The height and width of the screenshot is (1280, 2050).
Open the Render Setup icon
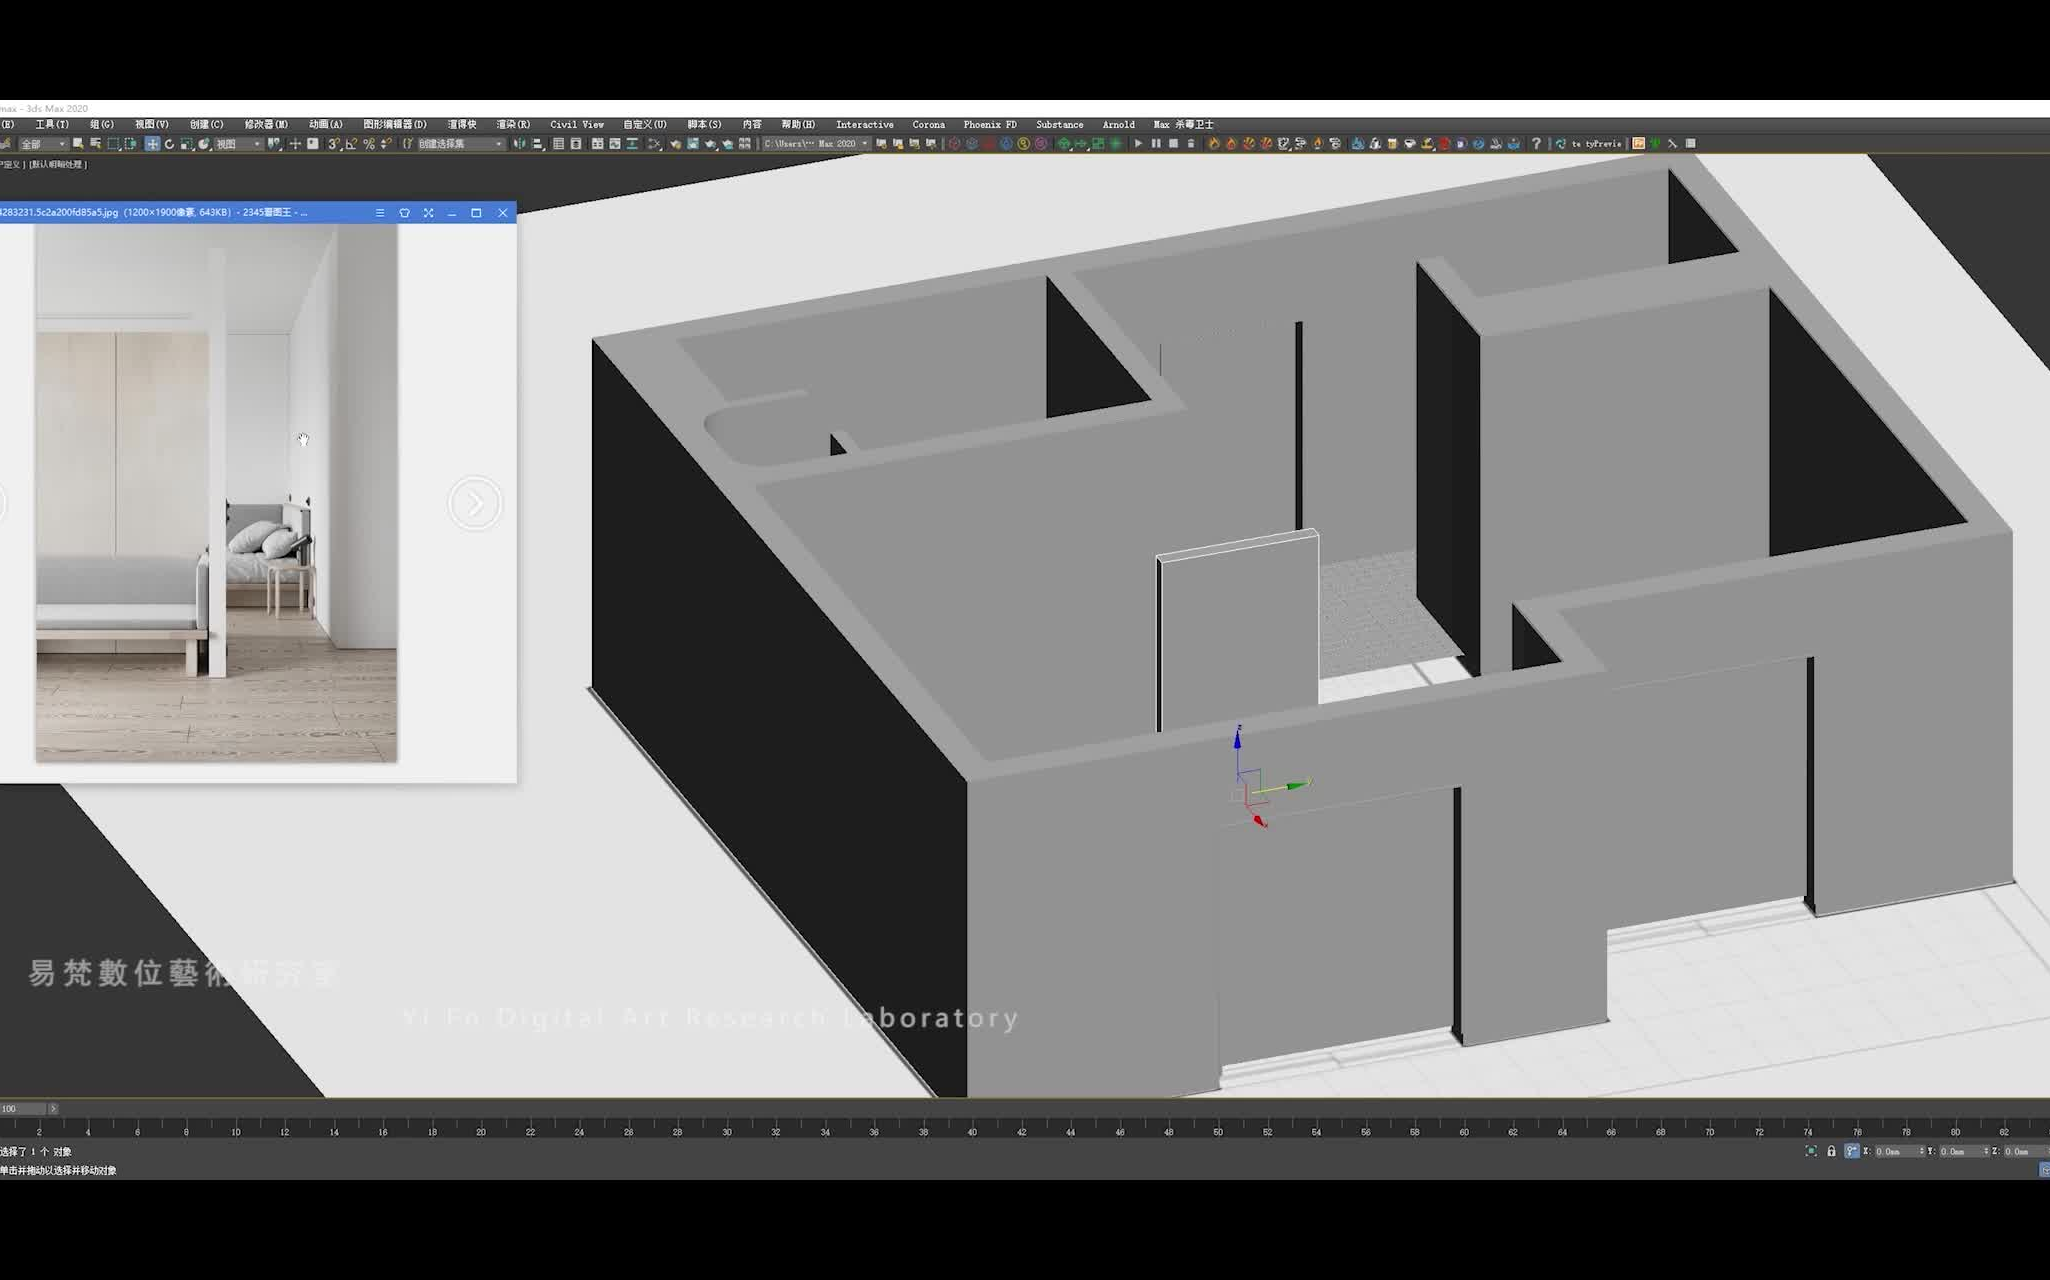(x=675, y=144)
